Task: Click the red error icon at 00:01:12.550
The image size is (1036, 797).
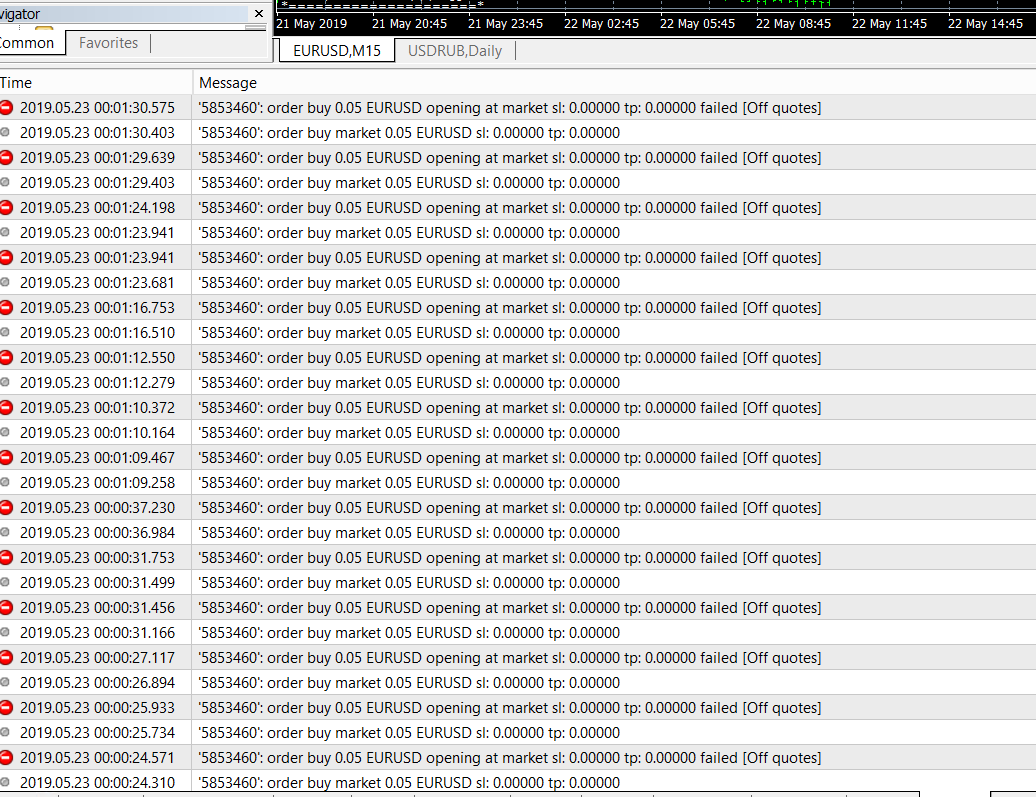Action: [x=6, y=358]
